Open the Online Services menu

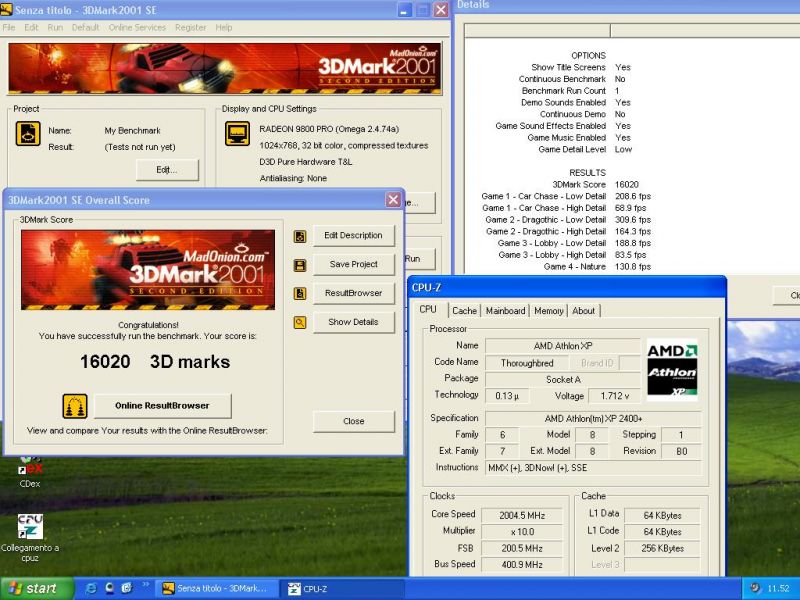pos(137,28)
